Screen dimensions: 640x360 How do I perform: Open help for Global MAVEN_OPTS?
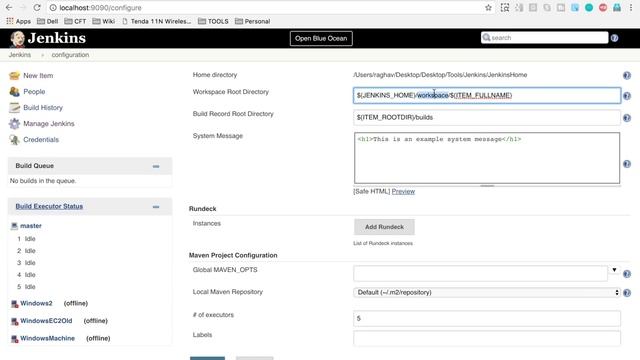pos(627,274)
